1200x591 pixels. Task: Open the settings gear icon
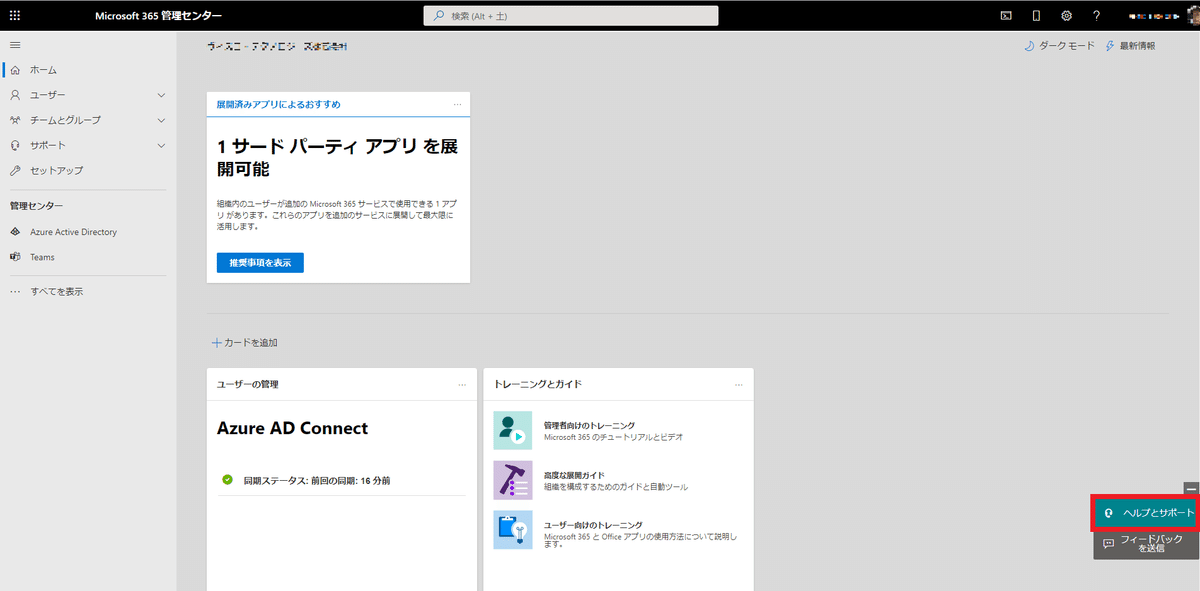(x=1066, y=16)
